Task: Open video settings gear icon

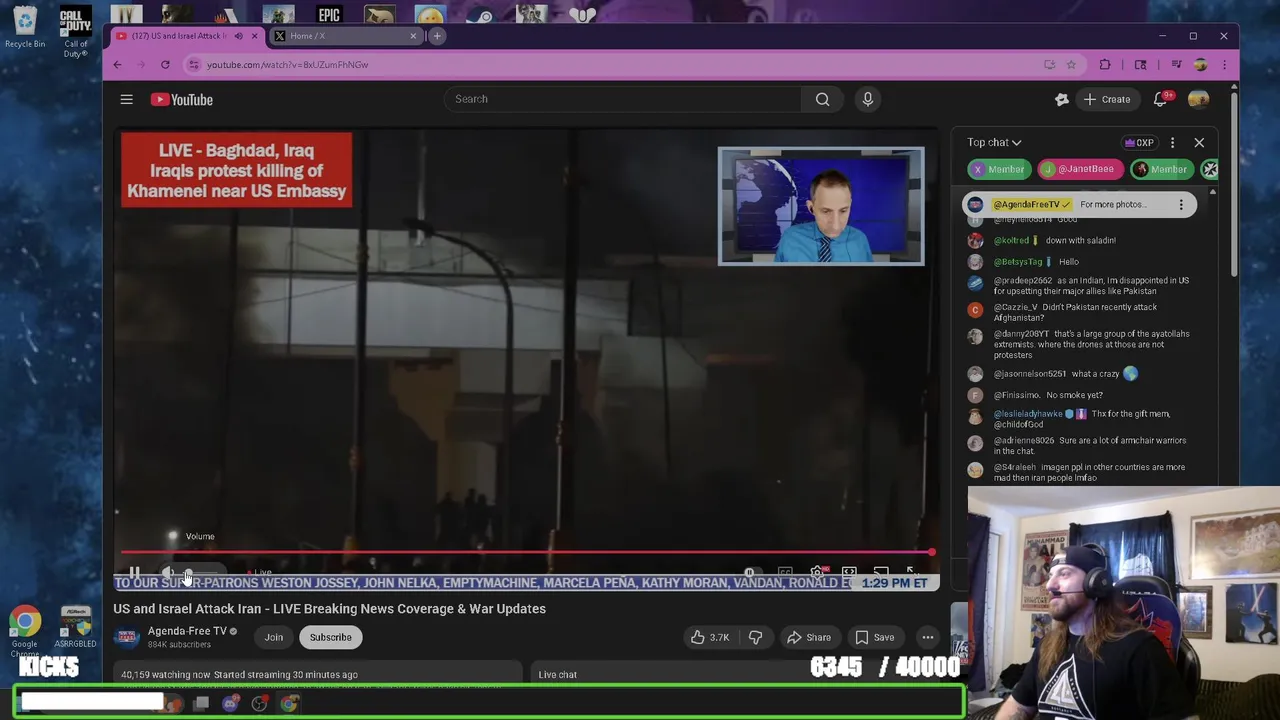Action: click(x=817, y=573)
